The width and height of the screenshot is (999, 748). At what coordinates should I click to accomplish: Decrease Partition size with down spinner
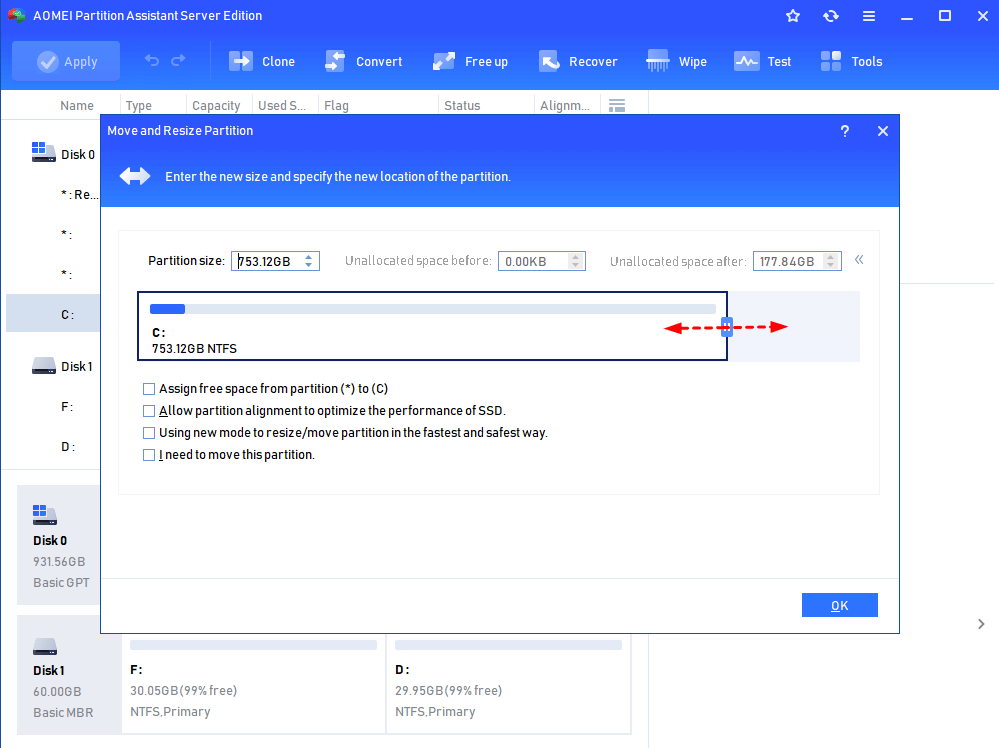[x=309, y=265]
